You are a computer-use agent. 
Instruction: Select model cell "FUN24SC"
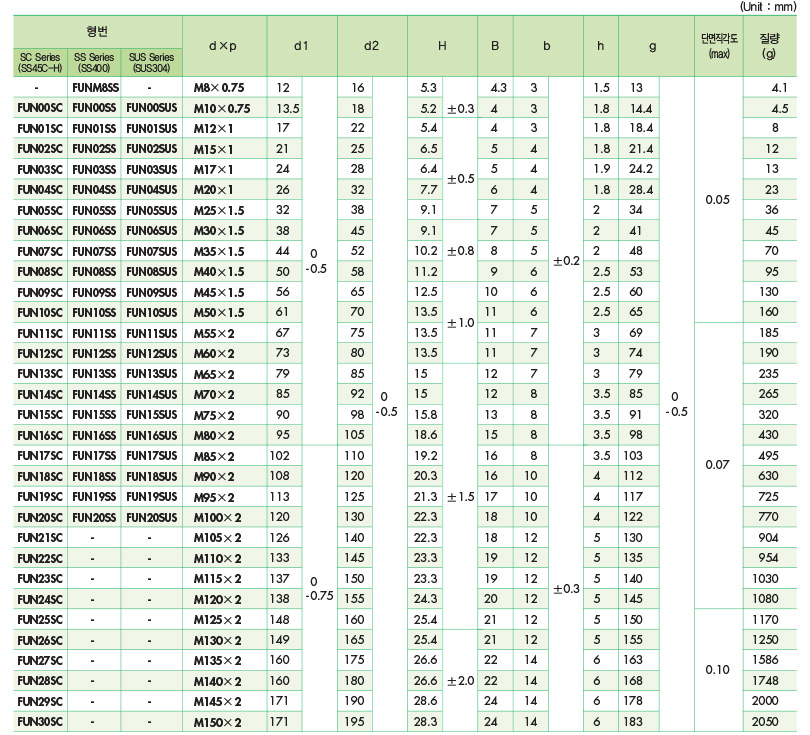(40, 599)
